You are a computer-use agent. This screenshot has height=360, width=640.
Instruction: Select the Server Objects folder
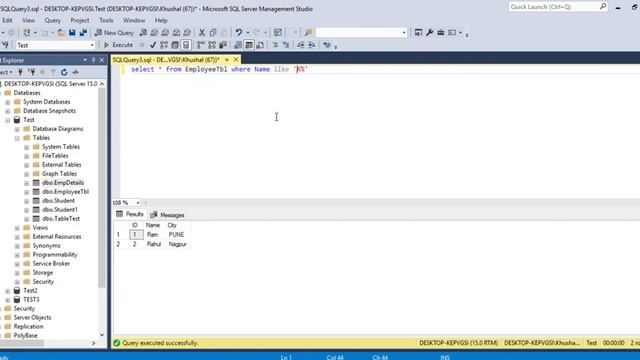click(x=32, y=318)
